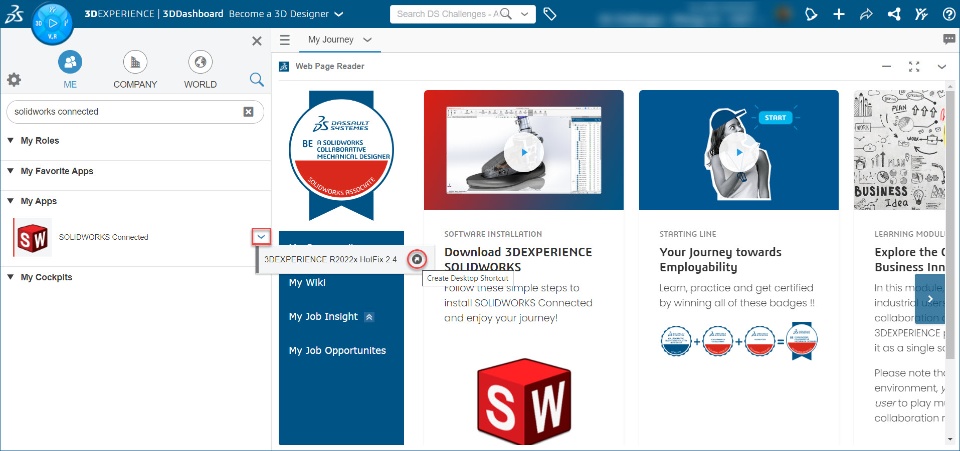This screenshot has width=960, height=451.
Task: Click the top bar search magnifier
Action: click(506, 14)
